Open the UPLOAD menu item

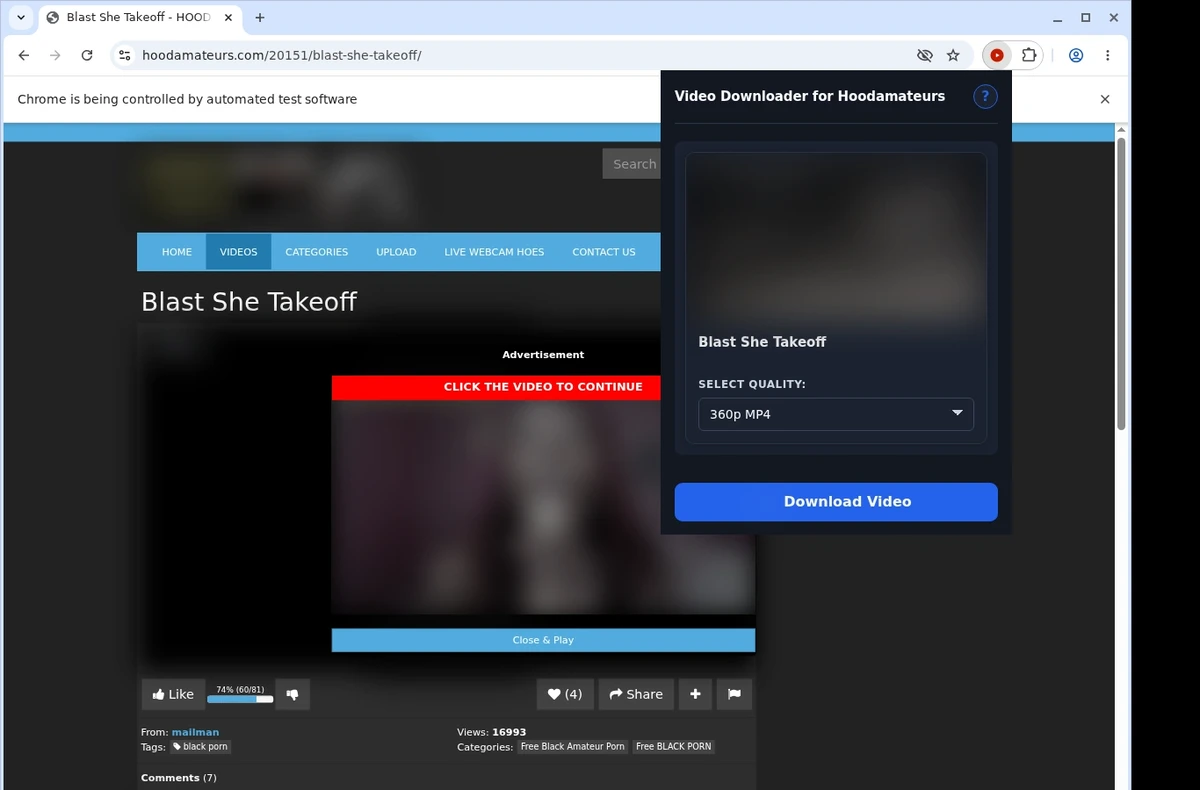click(396, 252)
